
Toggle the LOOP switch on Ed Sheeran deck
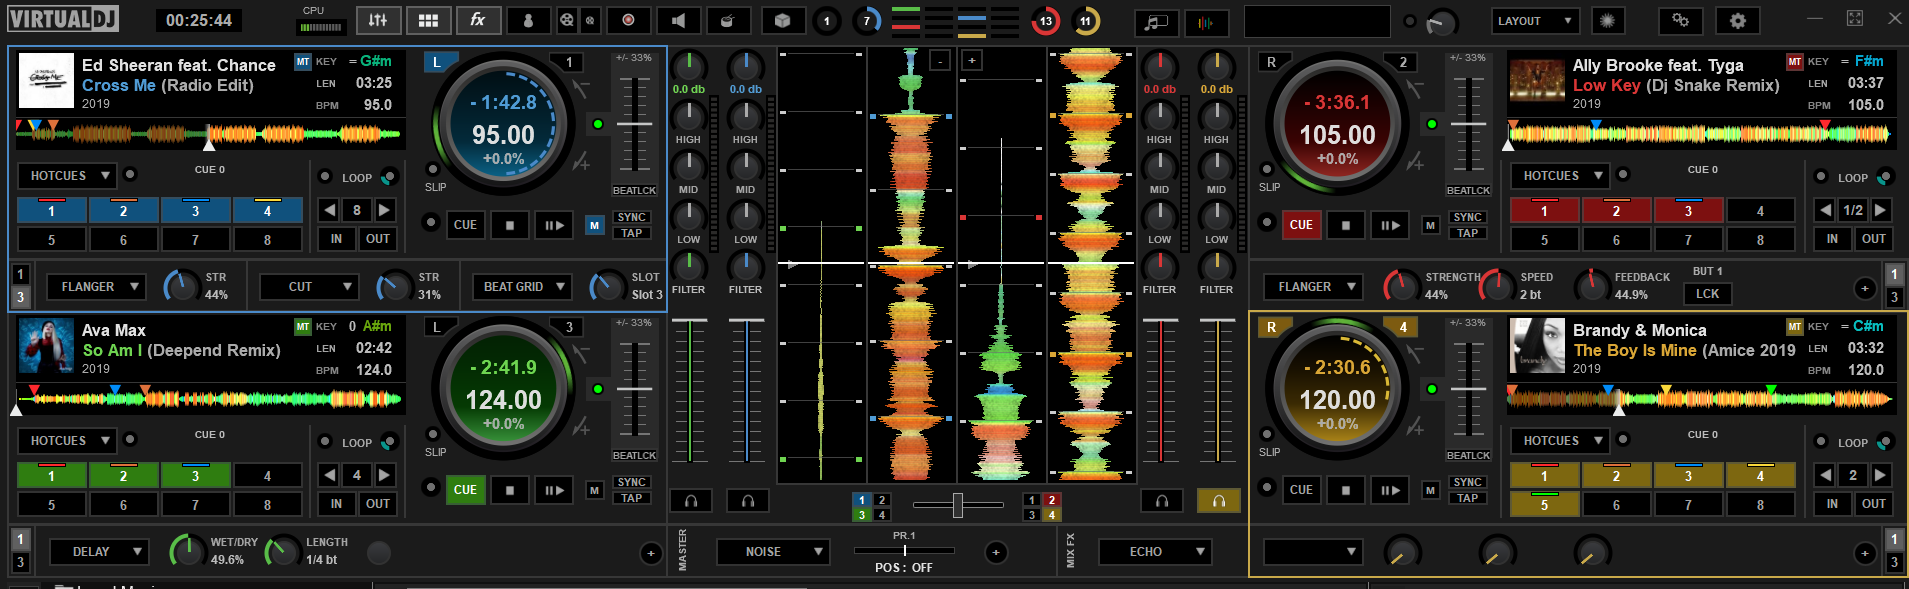tap(389, 177)
